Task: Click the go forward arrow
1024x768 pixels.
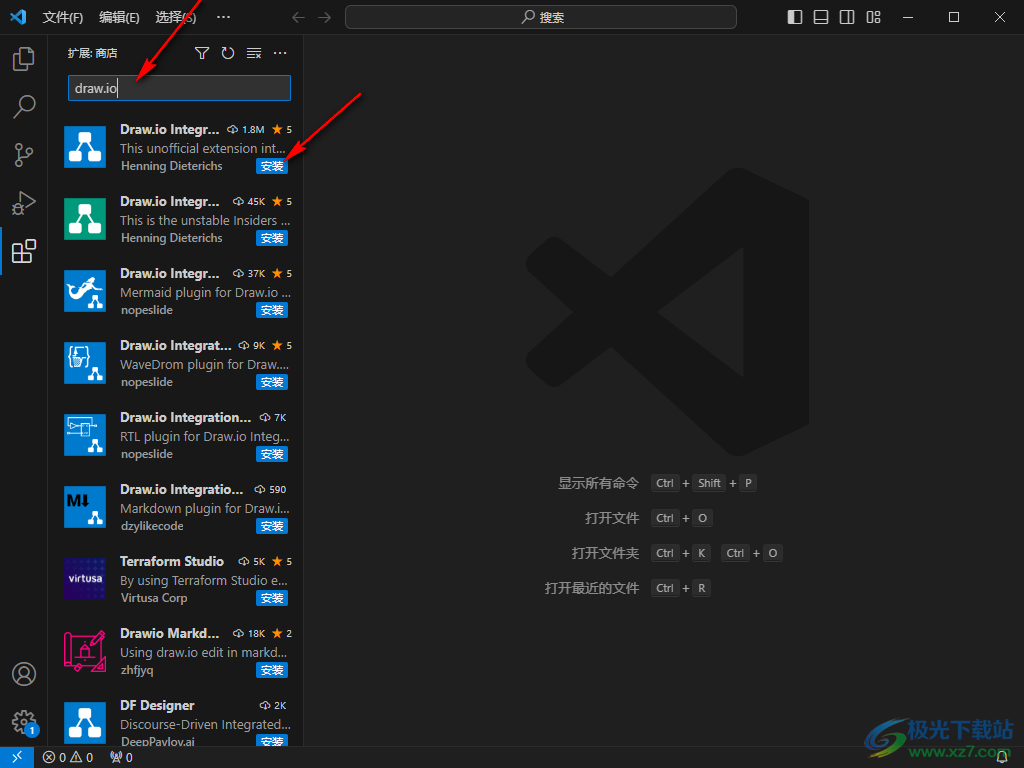Action: [x=325, y=17]
